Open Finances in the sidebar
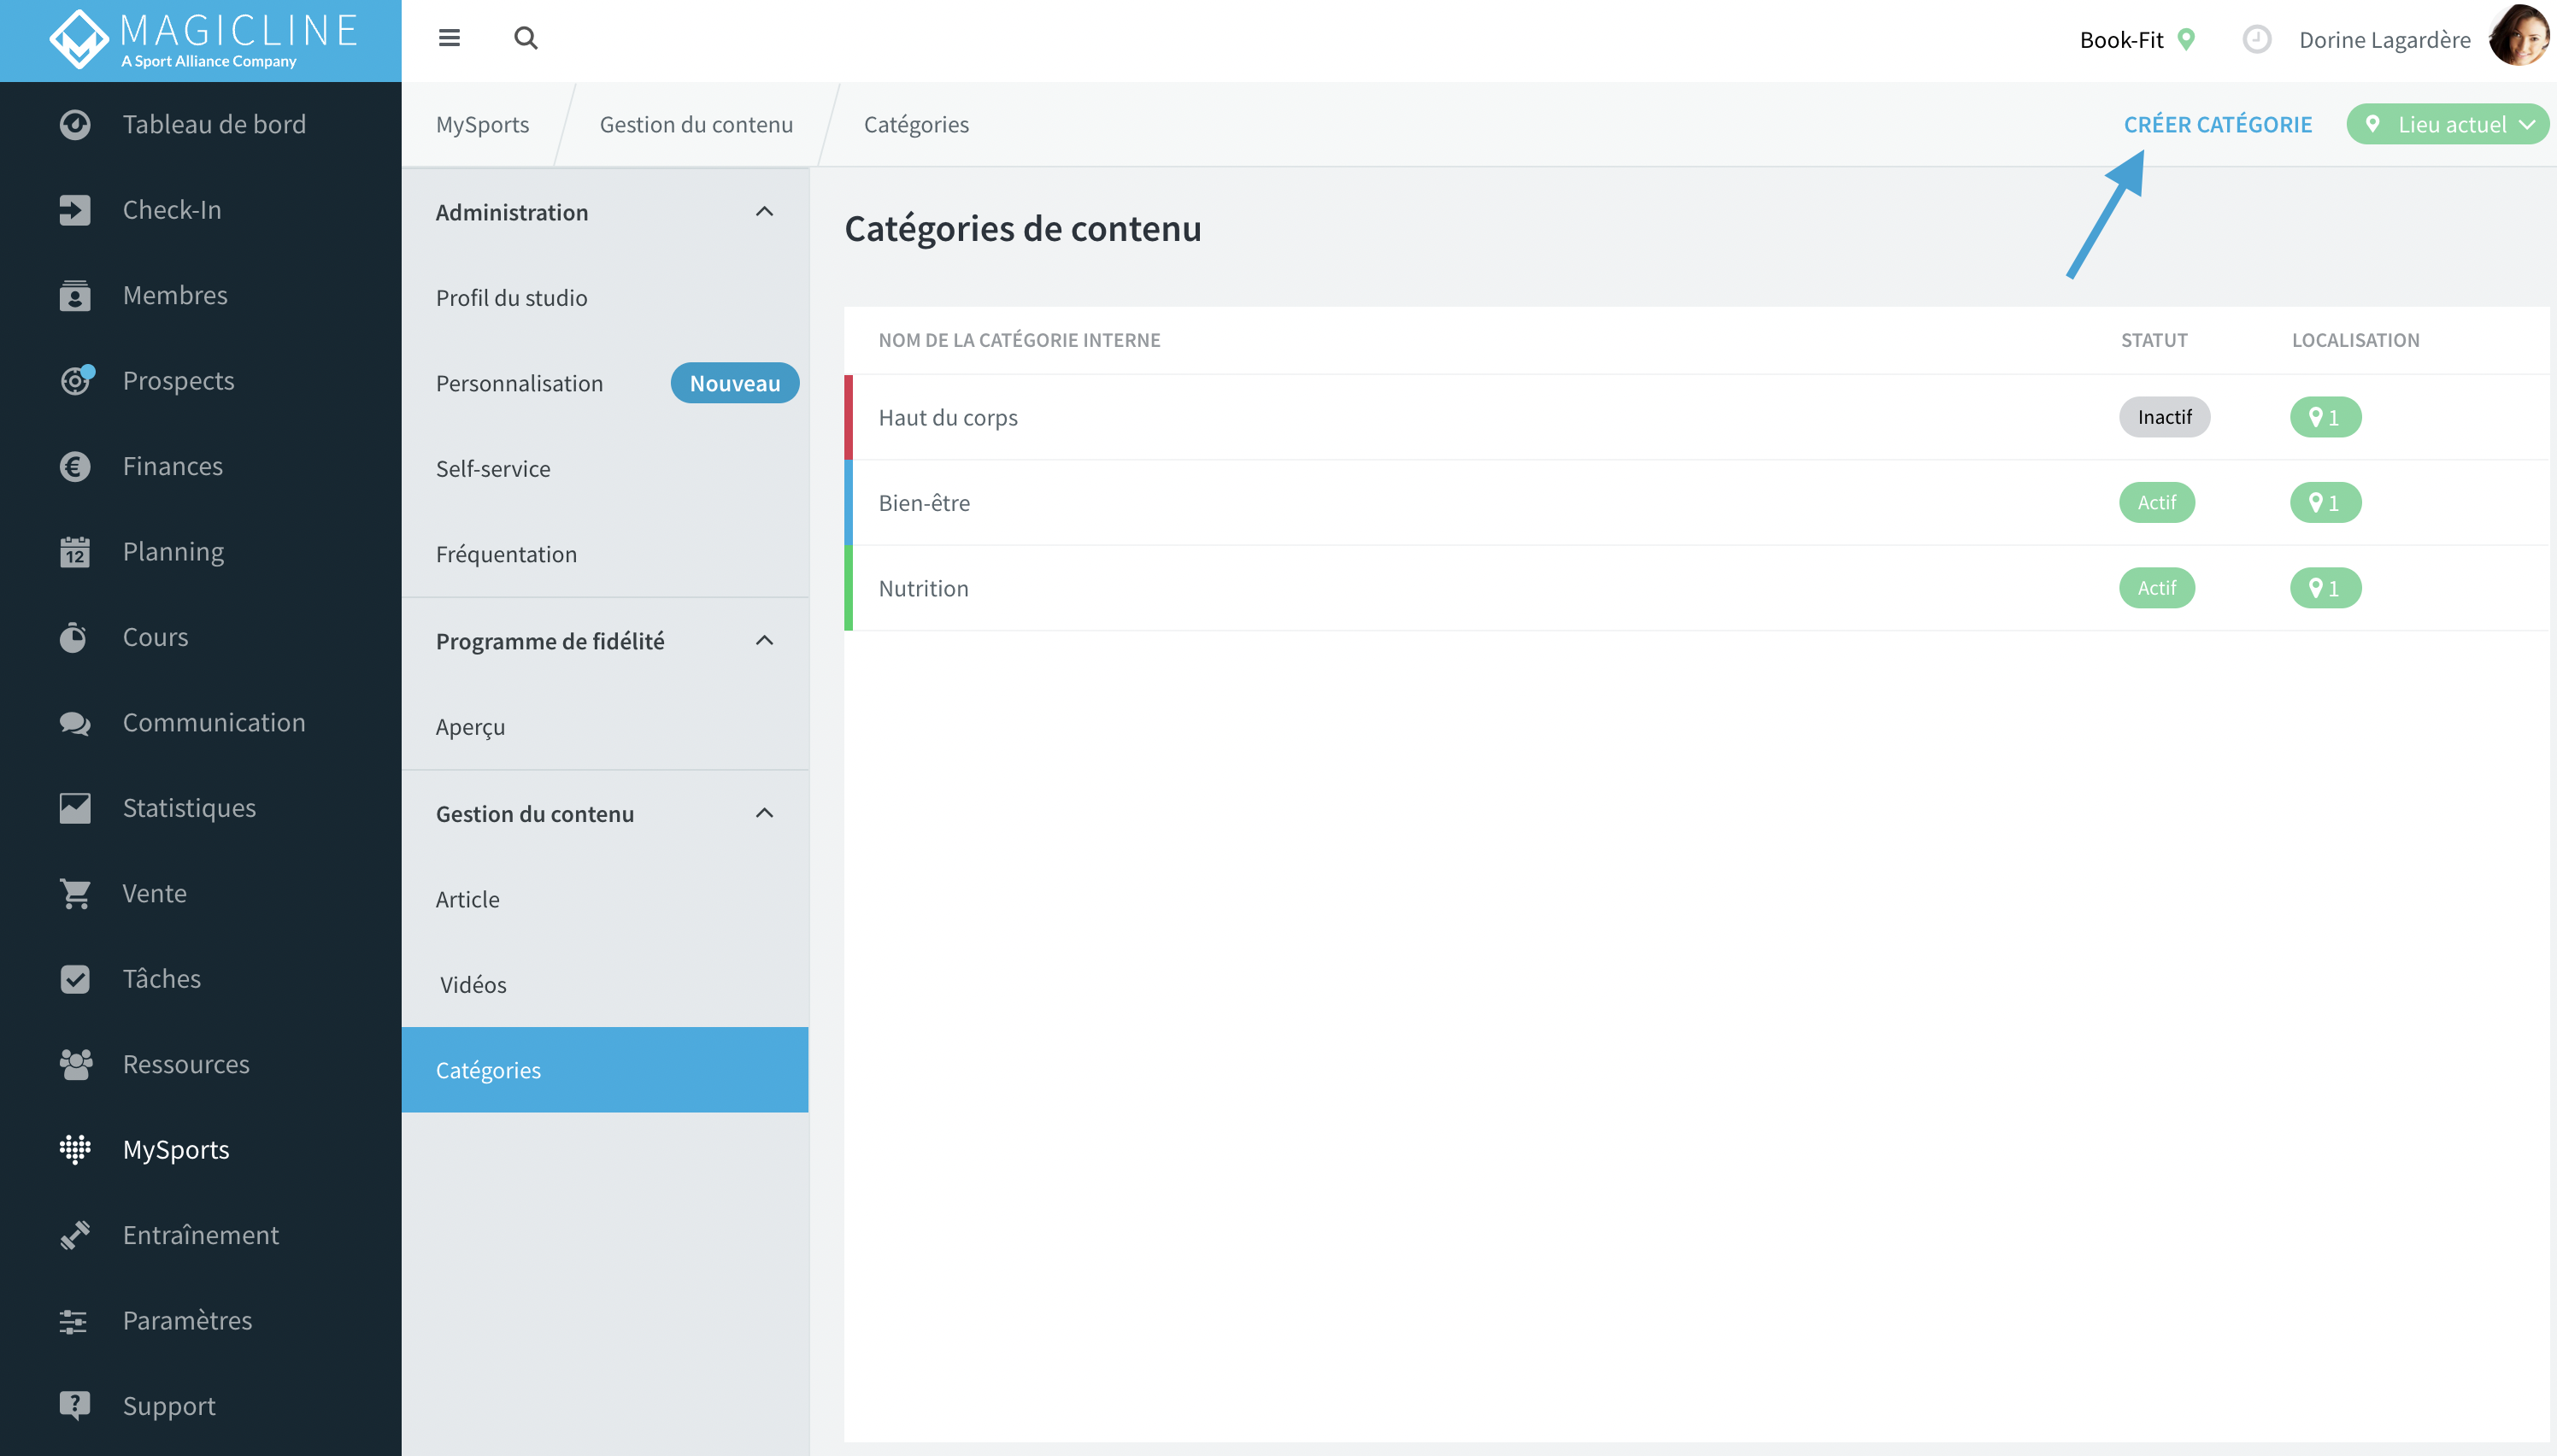 tap(200, 466)
